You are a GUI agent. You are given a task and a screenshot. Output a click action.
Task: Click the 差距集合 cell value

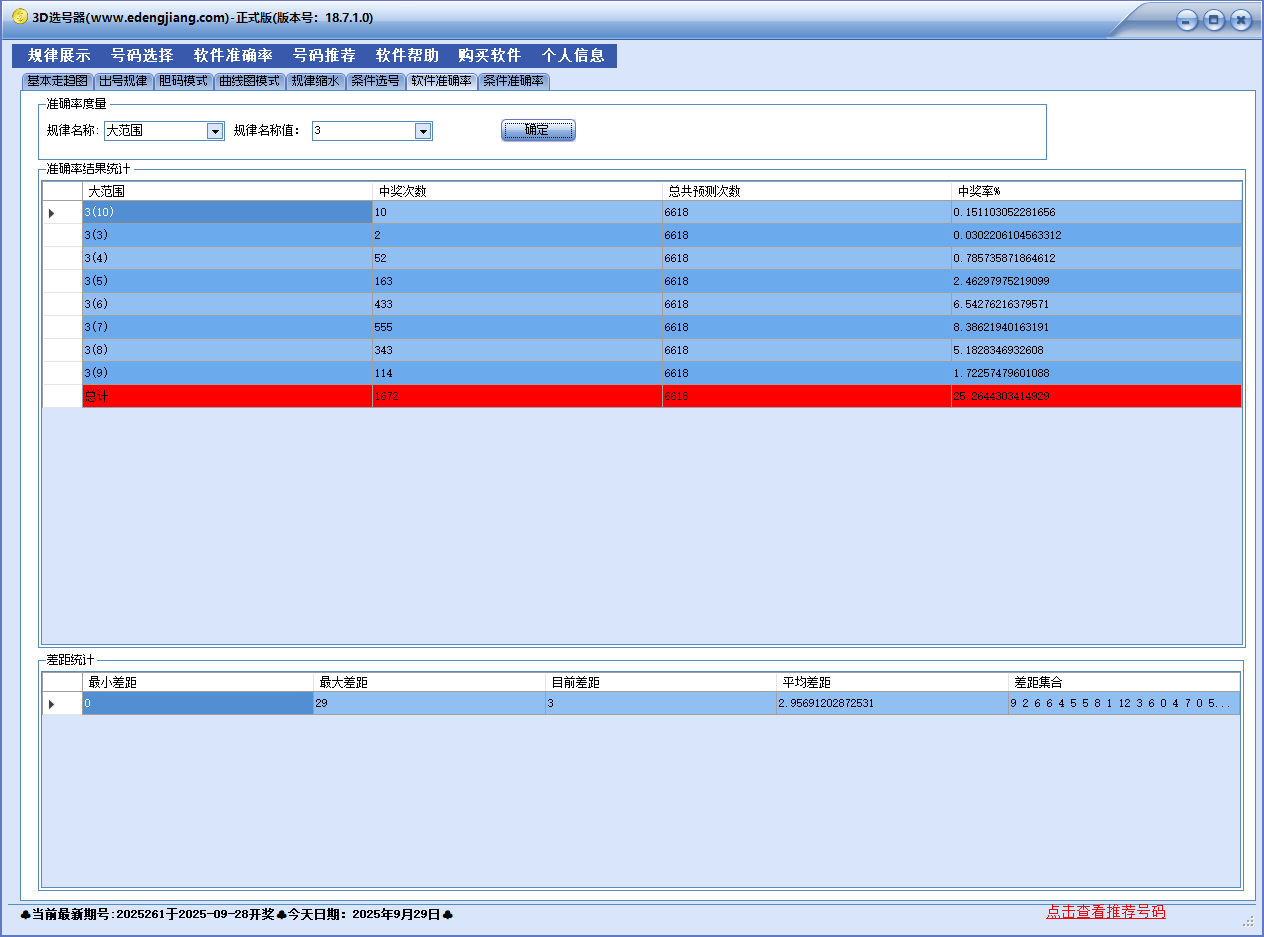click(x=1120, y=703)
